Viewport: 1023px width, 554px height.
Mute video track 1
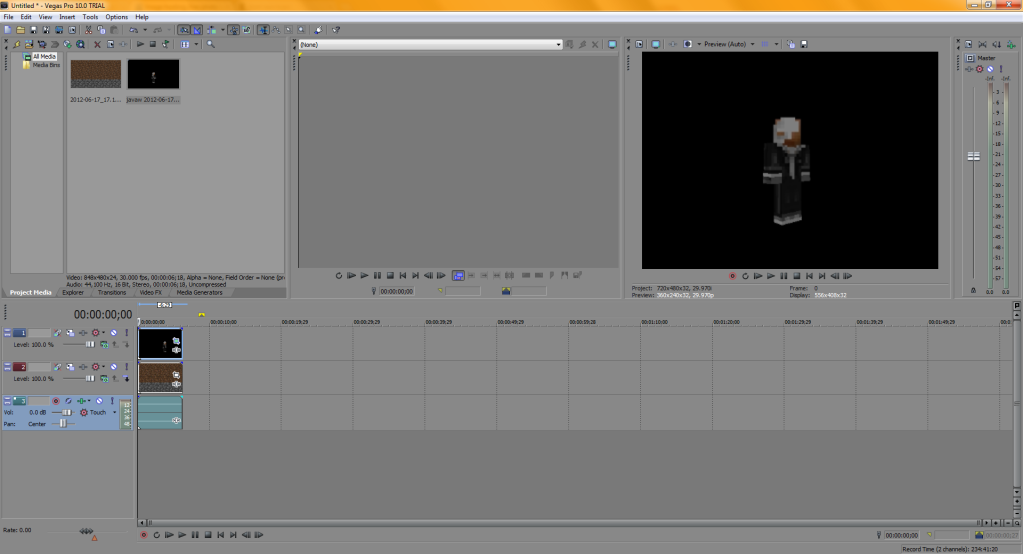tap(114, 333)
